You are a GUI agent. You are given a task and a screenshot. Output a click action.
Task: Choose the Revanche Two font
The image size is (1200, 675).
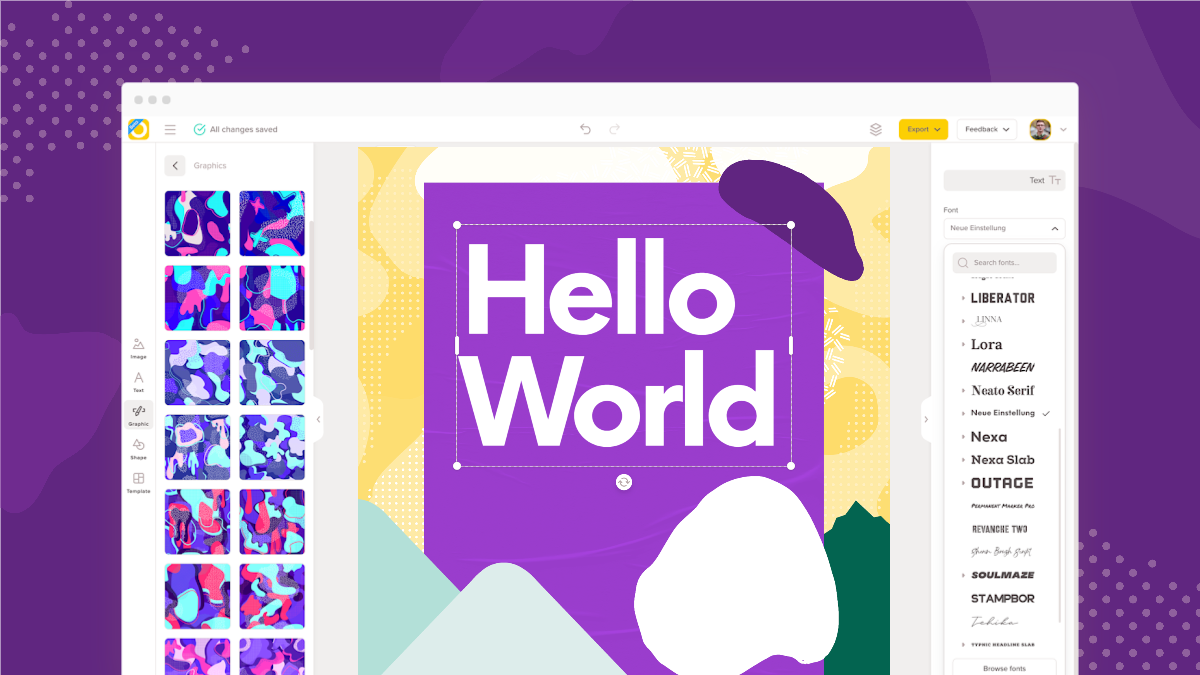[1000, 529]
